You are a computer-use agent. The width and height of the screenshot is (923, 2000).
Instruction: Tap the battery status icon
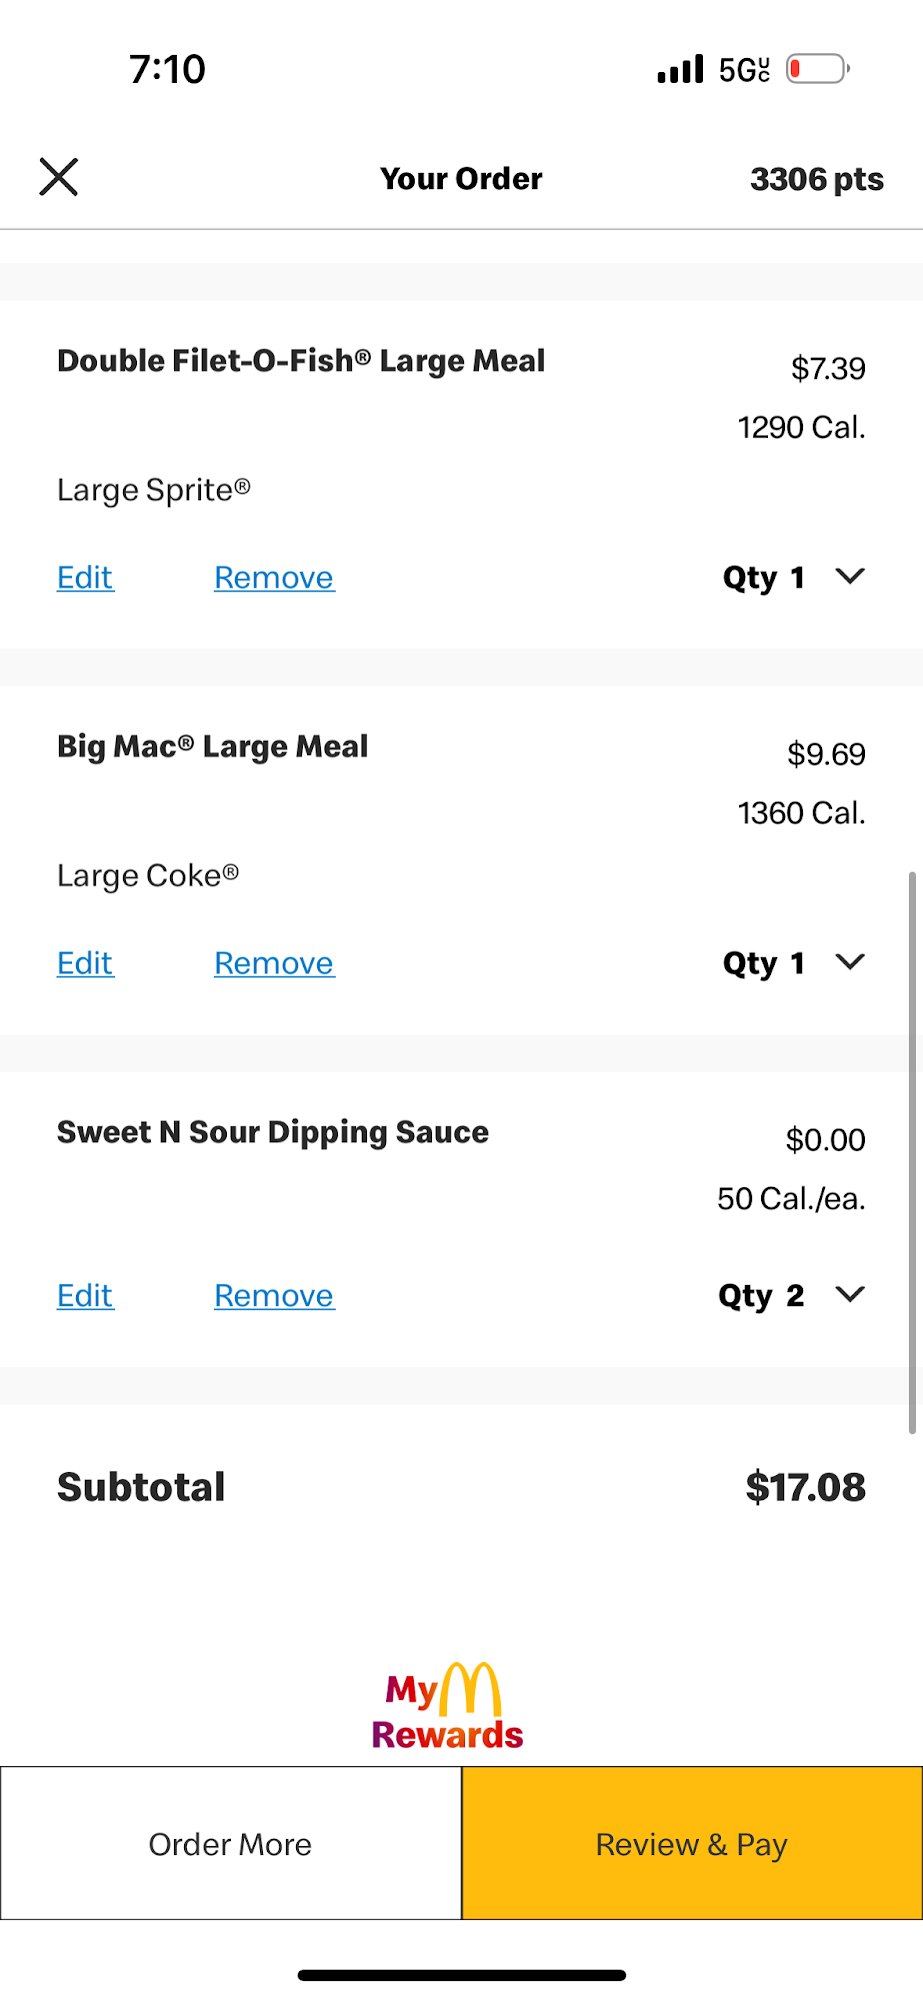817,69
